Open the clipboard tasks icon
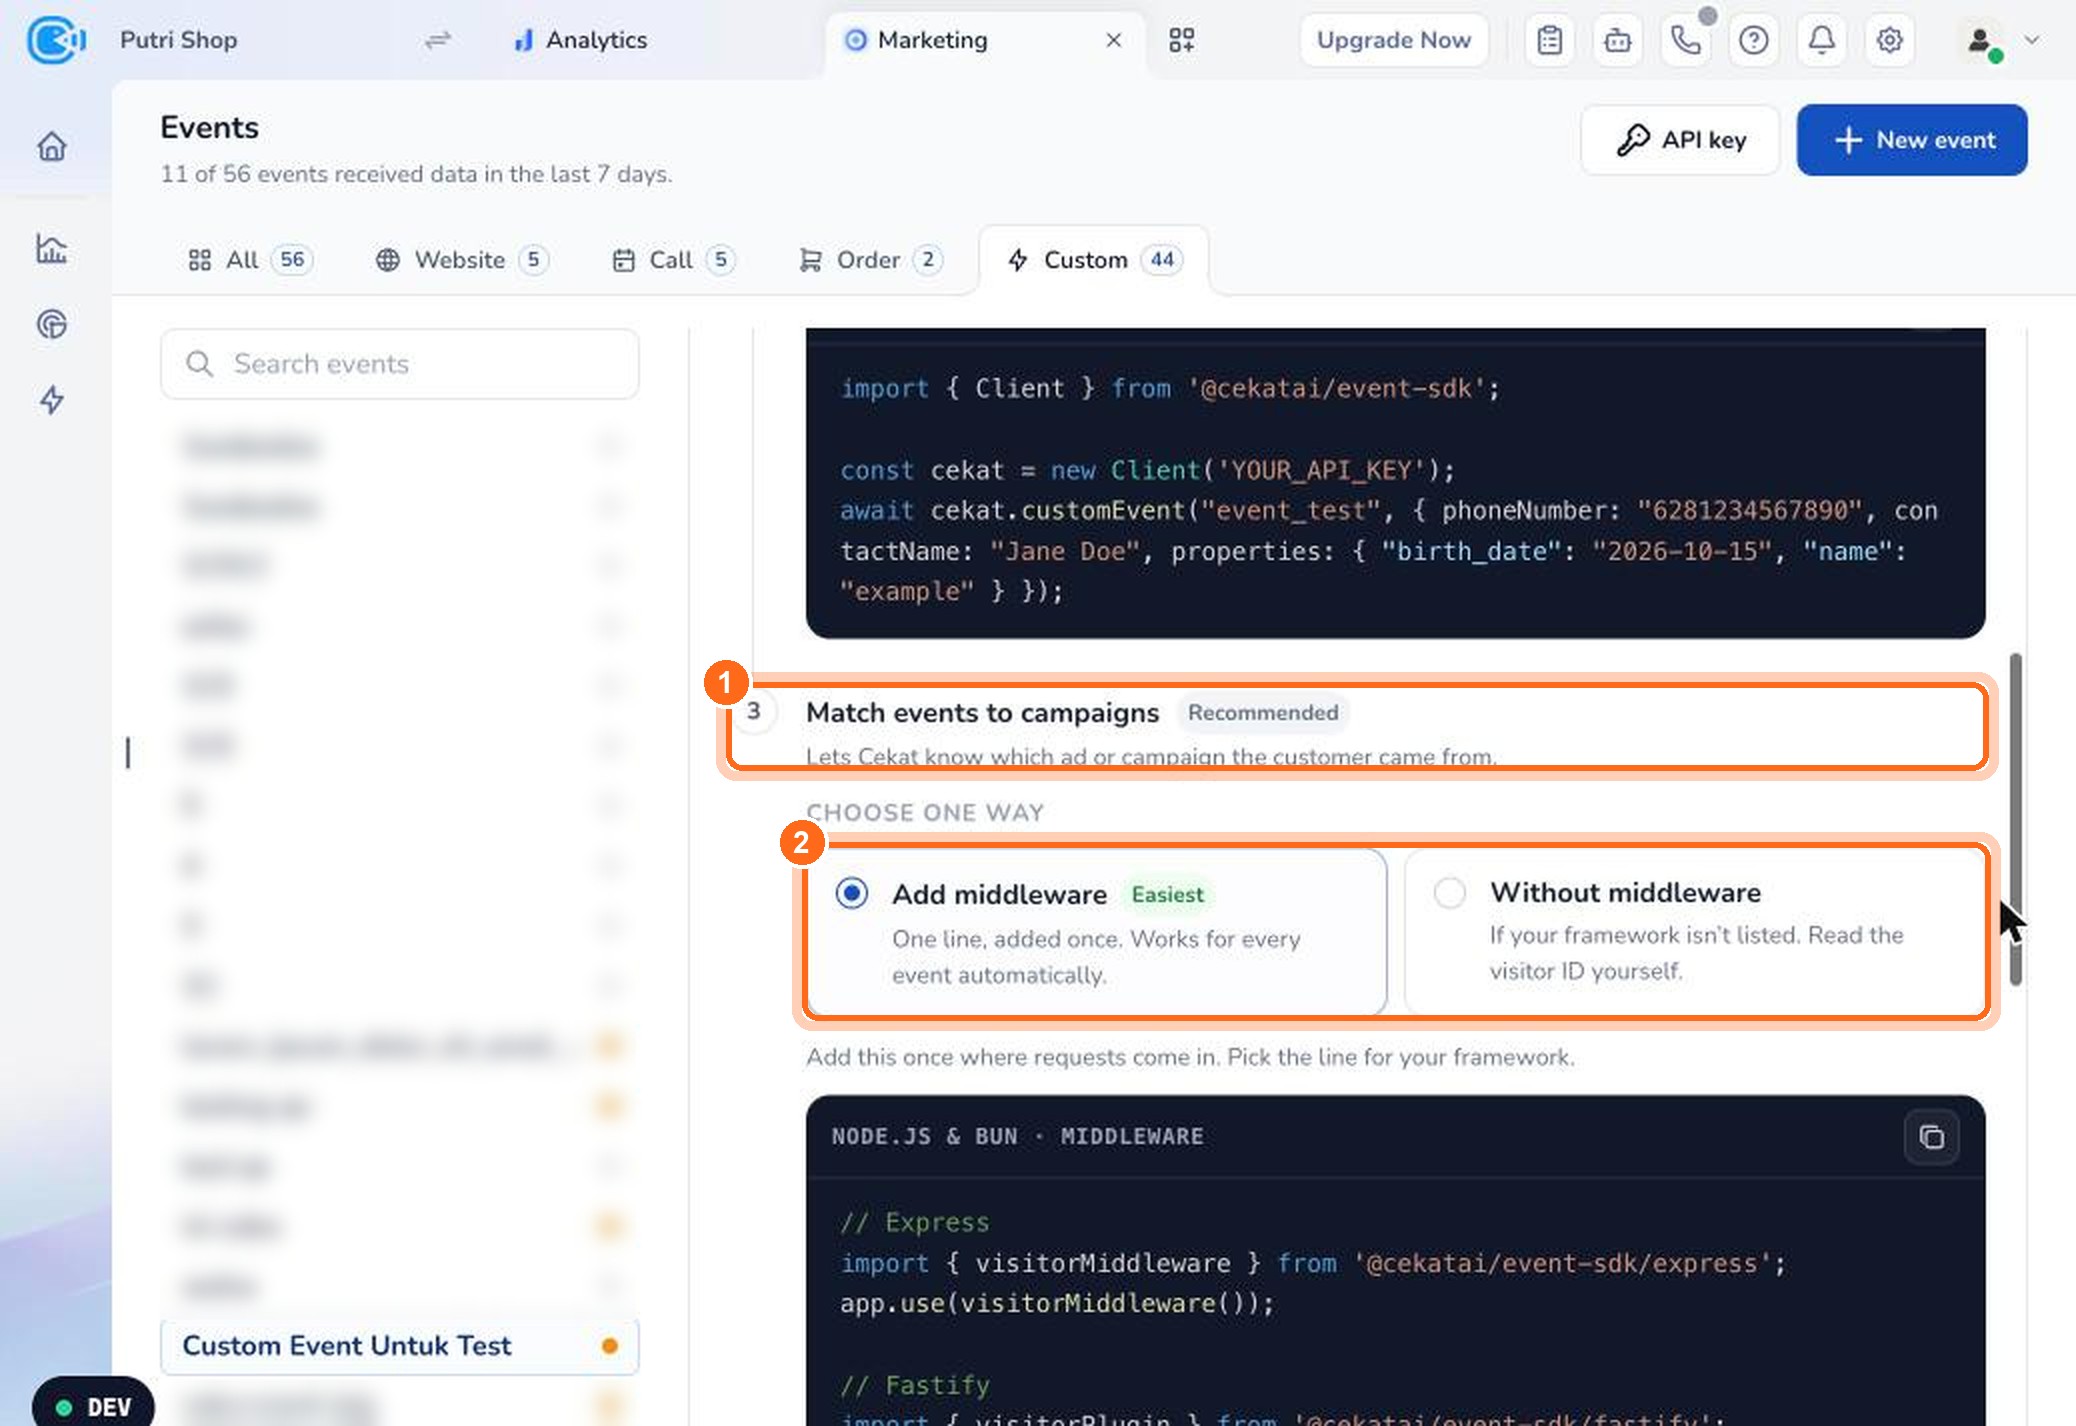The image size is (2076, 1426). (1550, 40)
